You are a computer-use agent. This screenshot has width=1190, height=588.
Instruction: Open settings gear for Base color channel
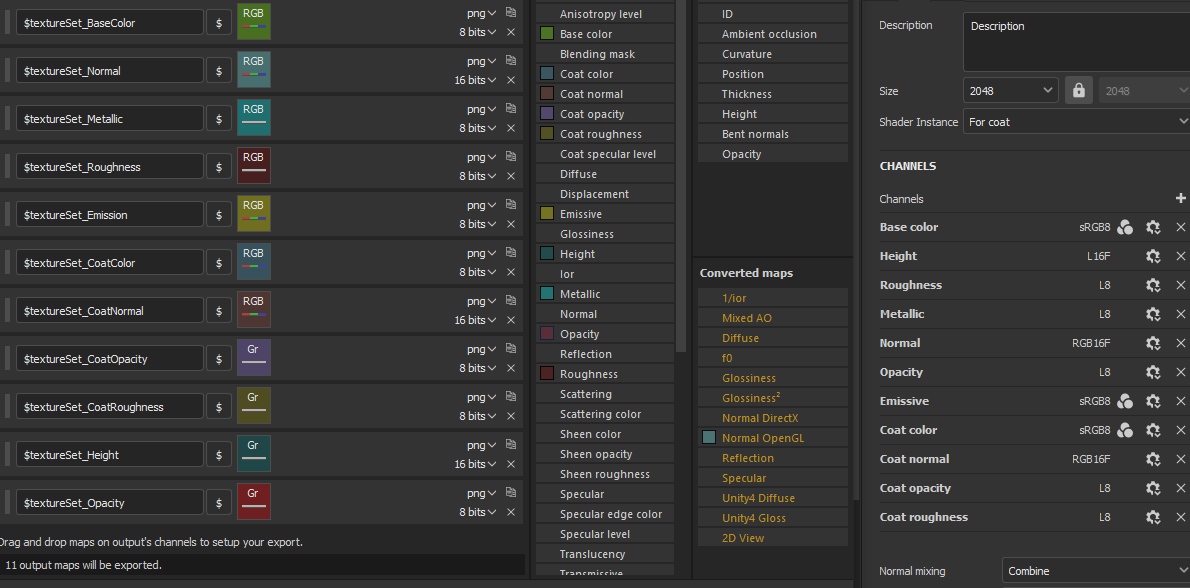point(1153,227)
